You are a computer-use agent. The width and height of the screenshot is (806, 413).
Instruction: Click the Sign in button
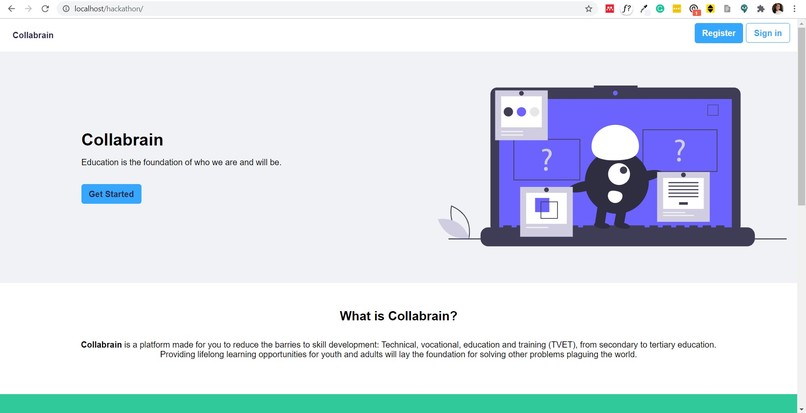tap(768, 33)
